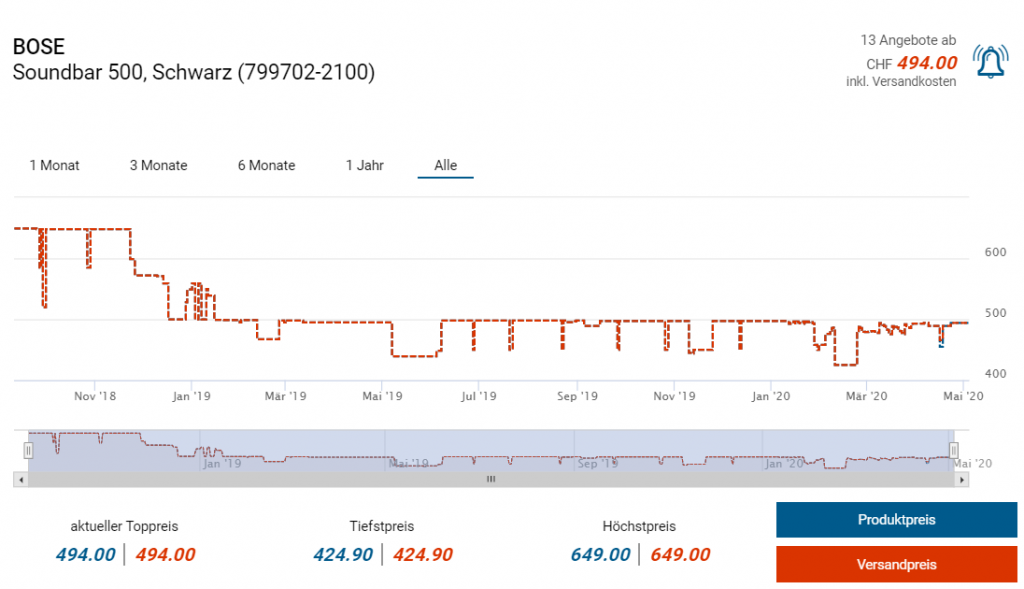
Task: Choose the 1 Jahr time range
Action: click(x=365, y=165)
